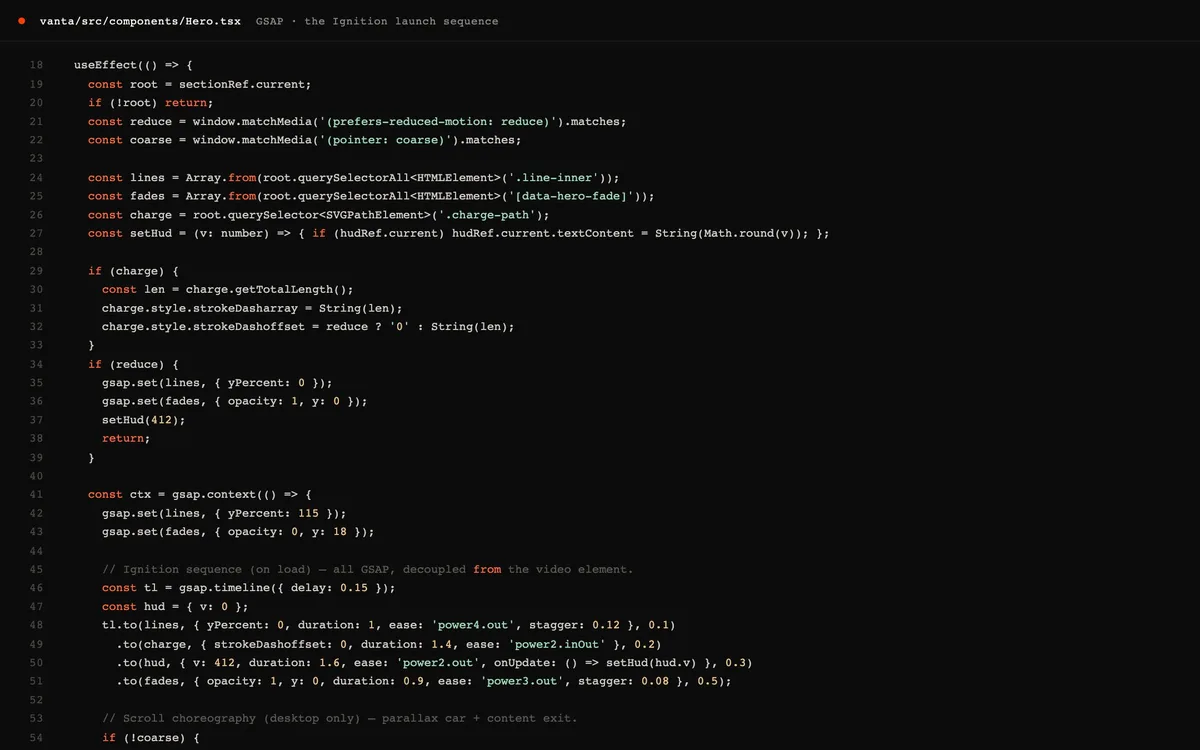The image size is (1200, 750).
Task: Click the "useEffect(() => {" line
Action: pyautogui.click(x=133, y=65)
